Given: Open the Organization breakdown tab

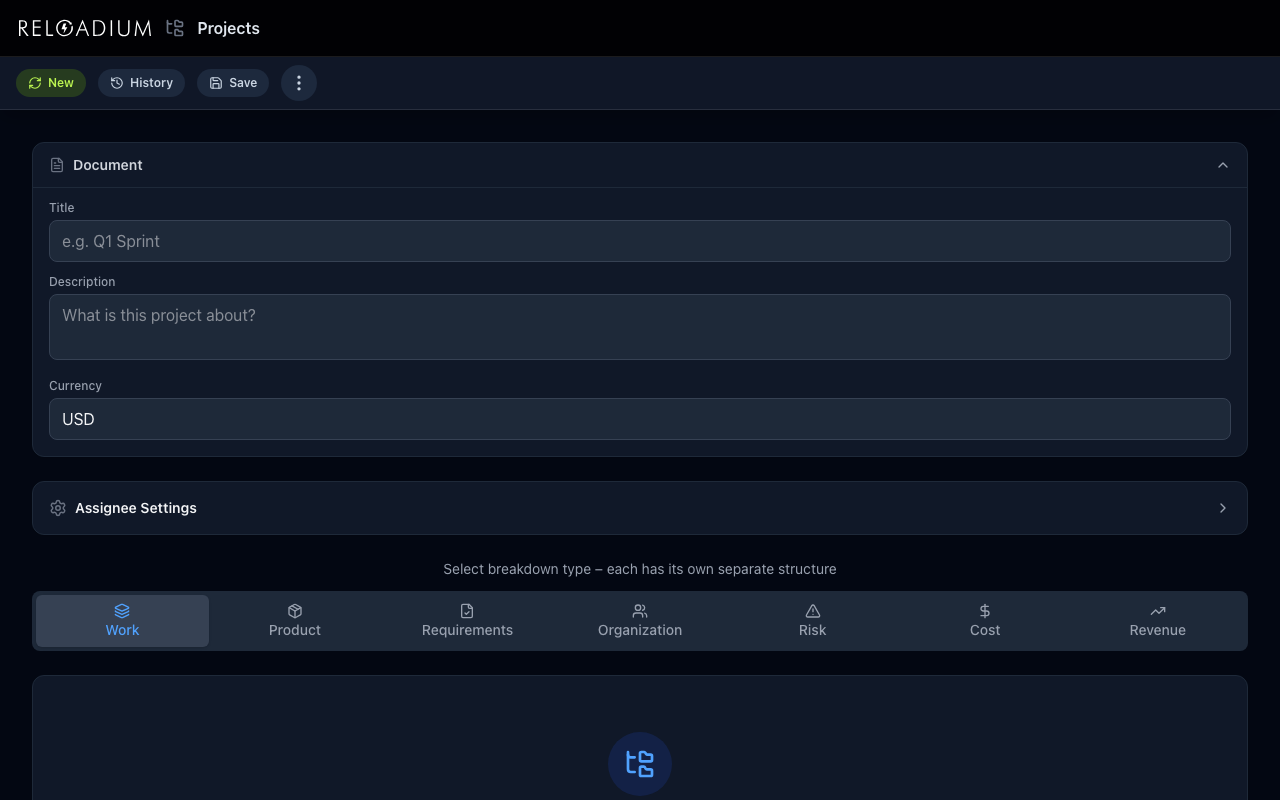Looking at the screenshot, I should click(x=640, y=621).
